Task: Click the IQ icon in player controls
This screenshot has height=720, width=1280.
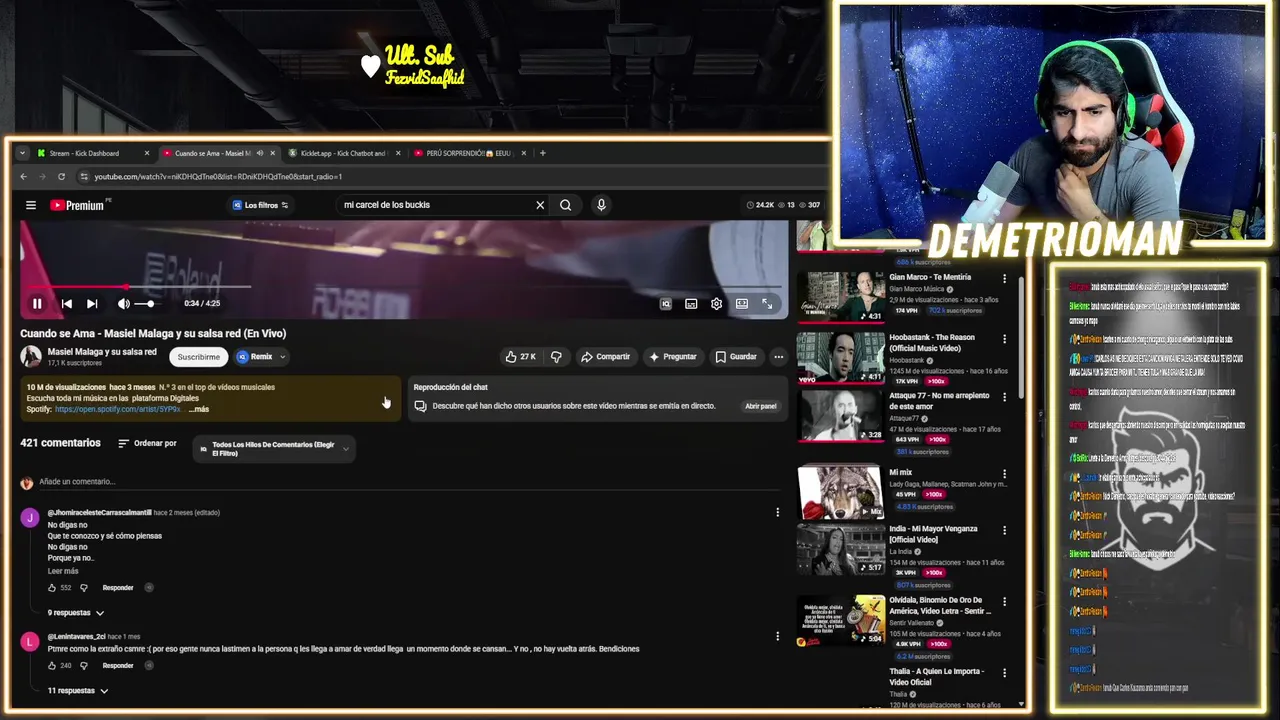Action: coord(666,304)
